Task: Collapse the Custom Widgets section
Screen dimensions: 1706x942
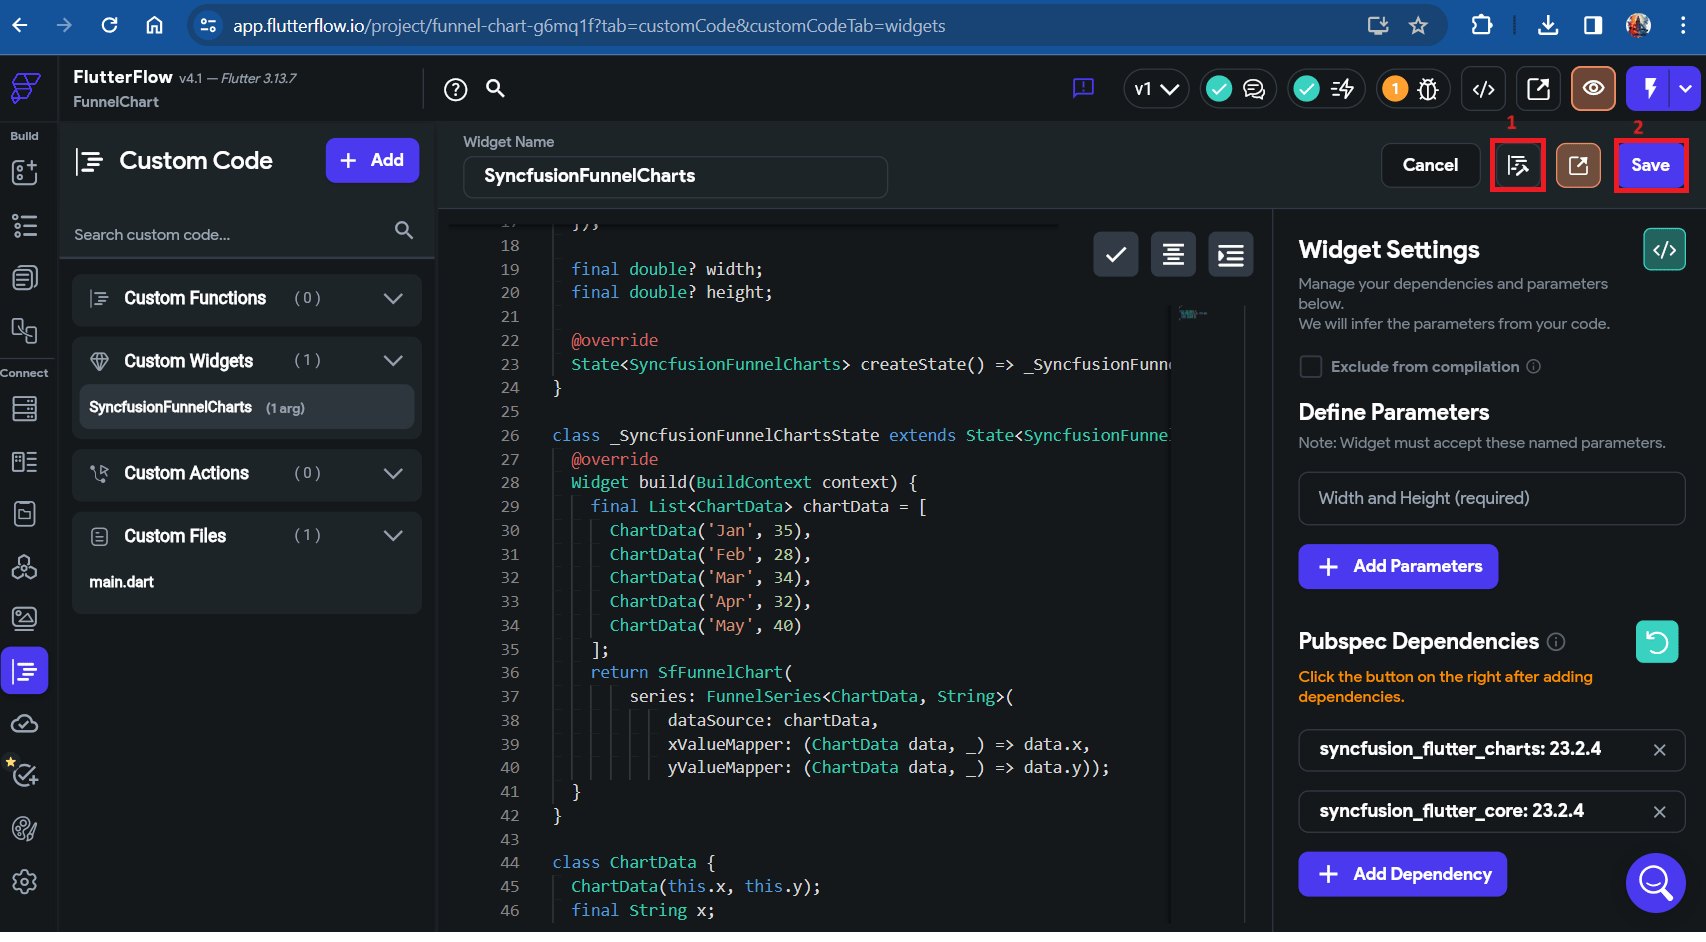Action: pyautogui.click(x=393, y=361)
